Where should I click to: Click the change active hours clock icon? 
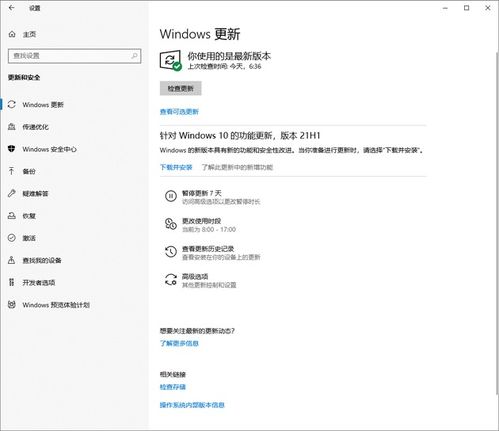171,224
